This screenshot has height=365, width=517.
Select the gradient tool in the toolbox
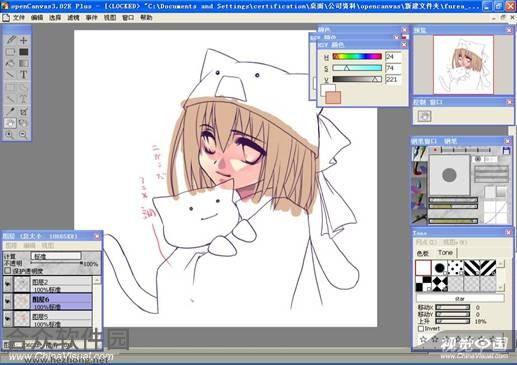23,63
